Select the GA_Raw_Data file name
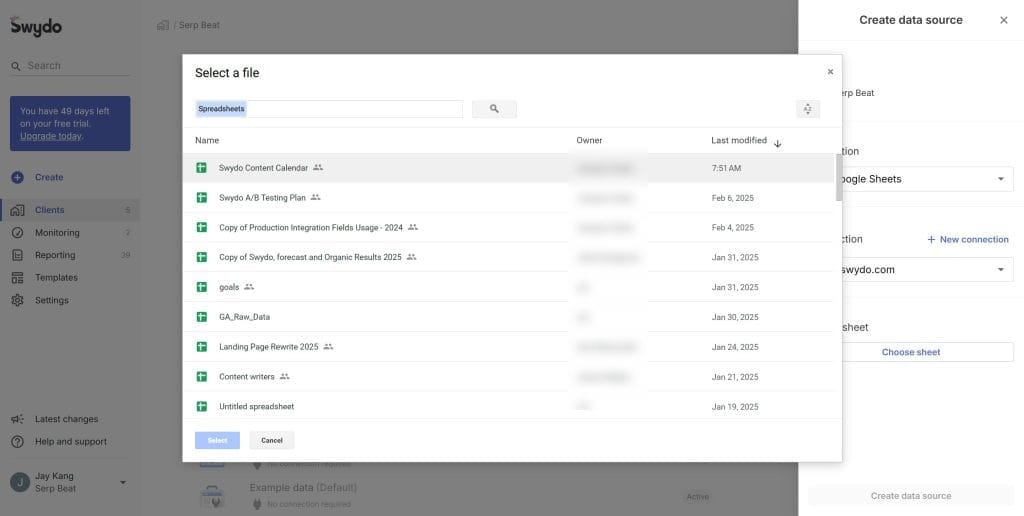Screen dimensions: 1024x516 pos(244,317)
